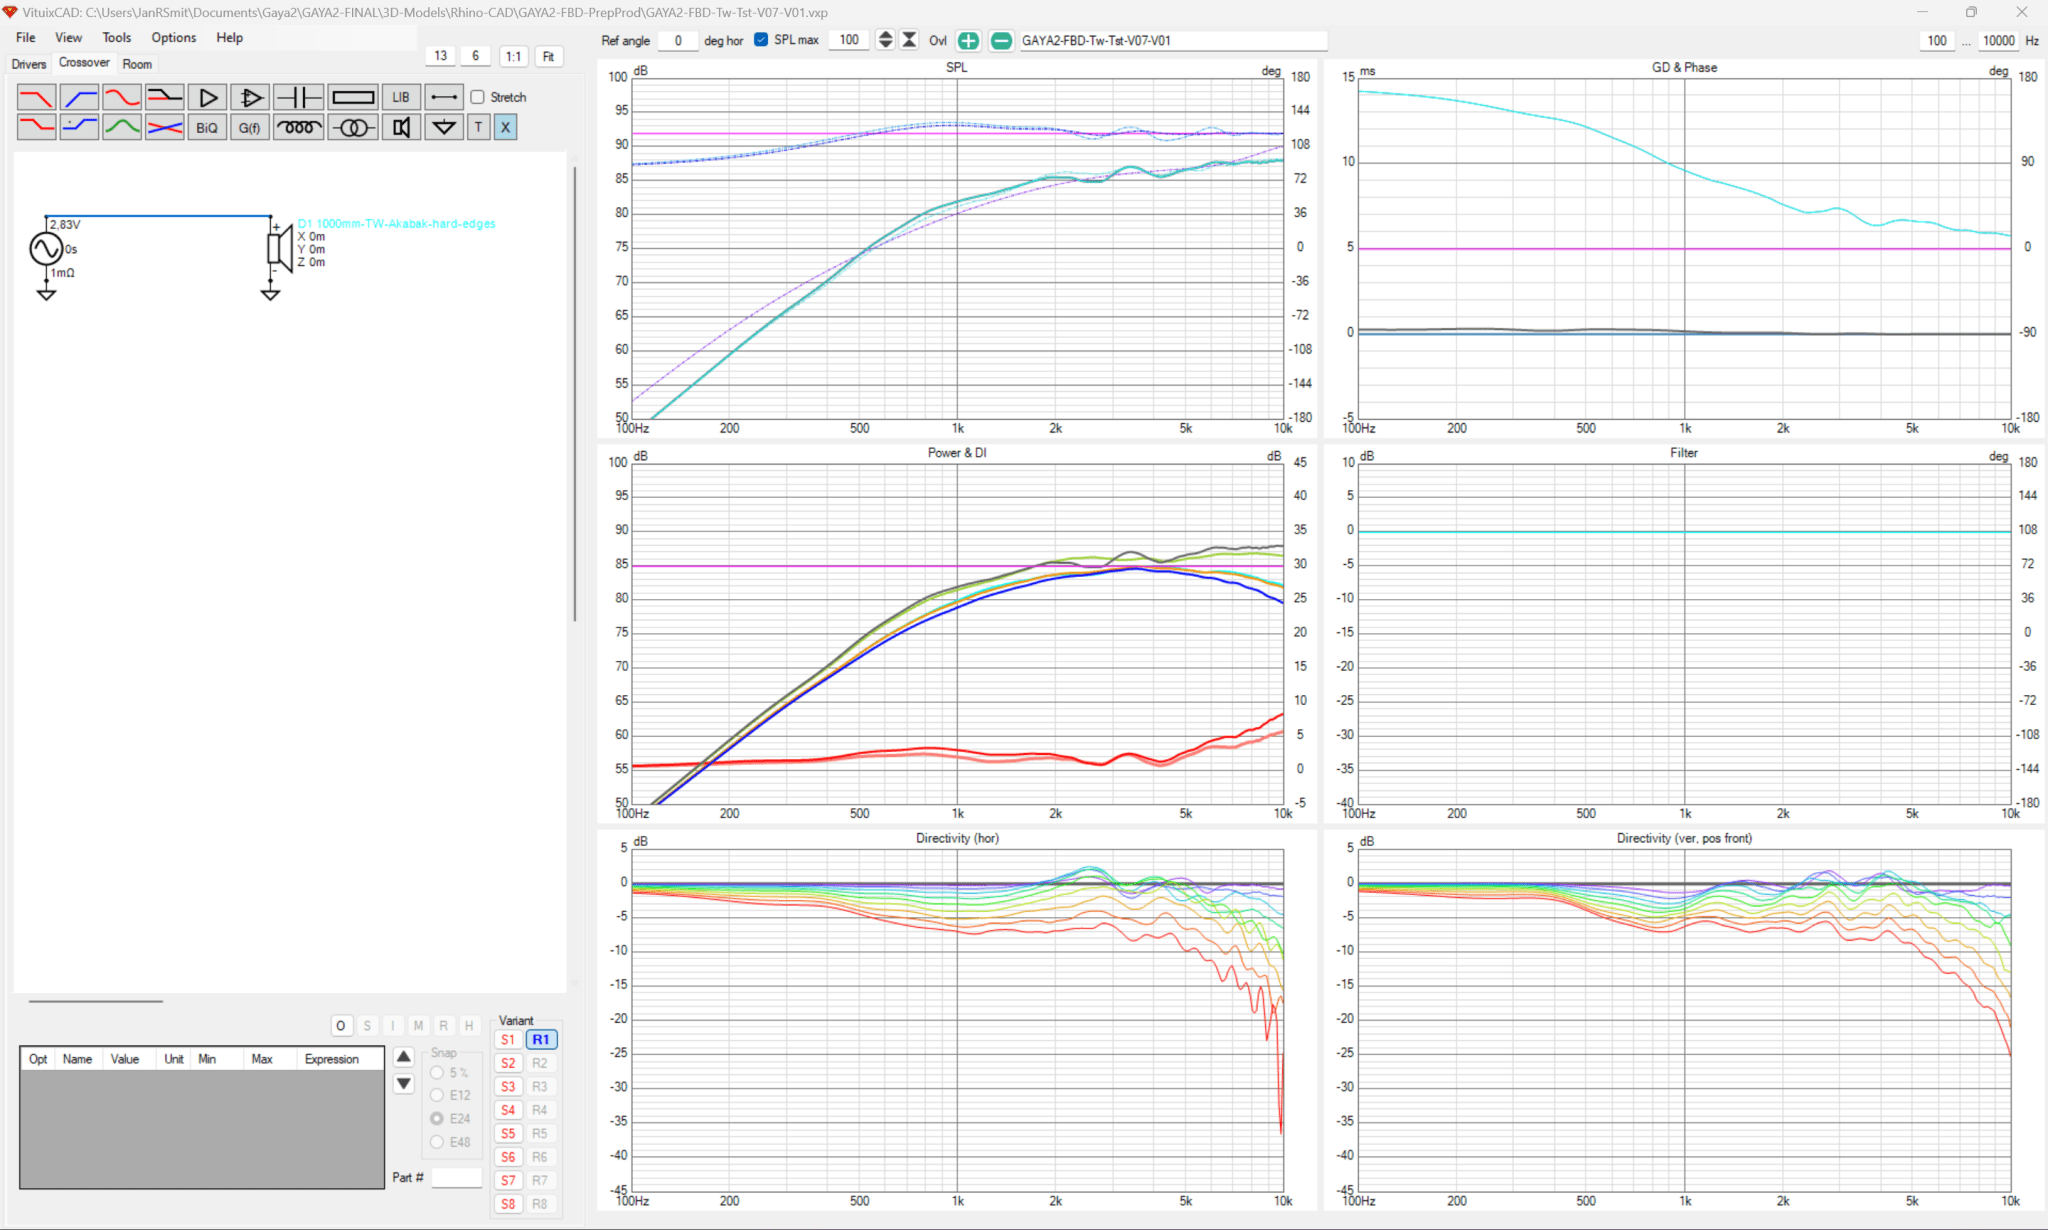The width and height of the screenshot is (2048, 1230).
Task: Click the highlighted X toolbar button
Action: 506,127
